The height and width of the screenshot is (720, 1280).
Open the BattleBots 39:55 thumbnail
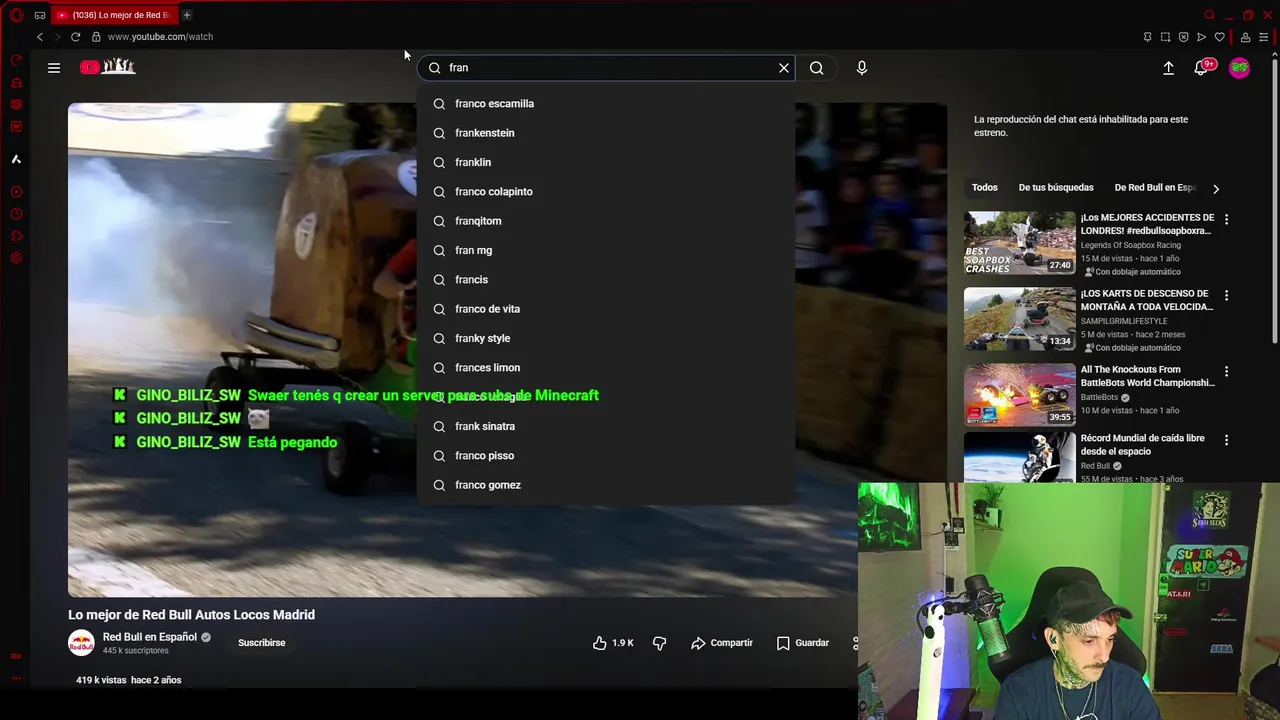(1020, 394)
